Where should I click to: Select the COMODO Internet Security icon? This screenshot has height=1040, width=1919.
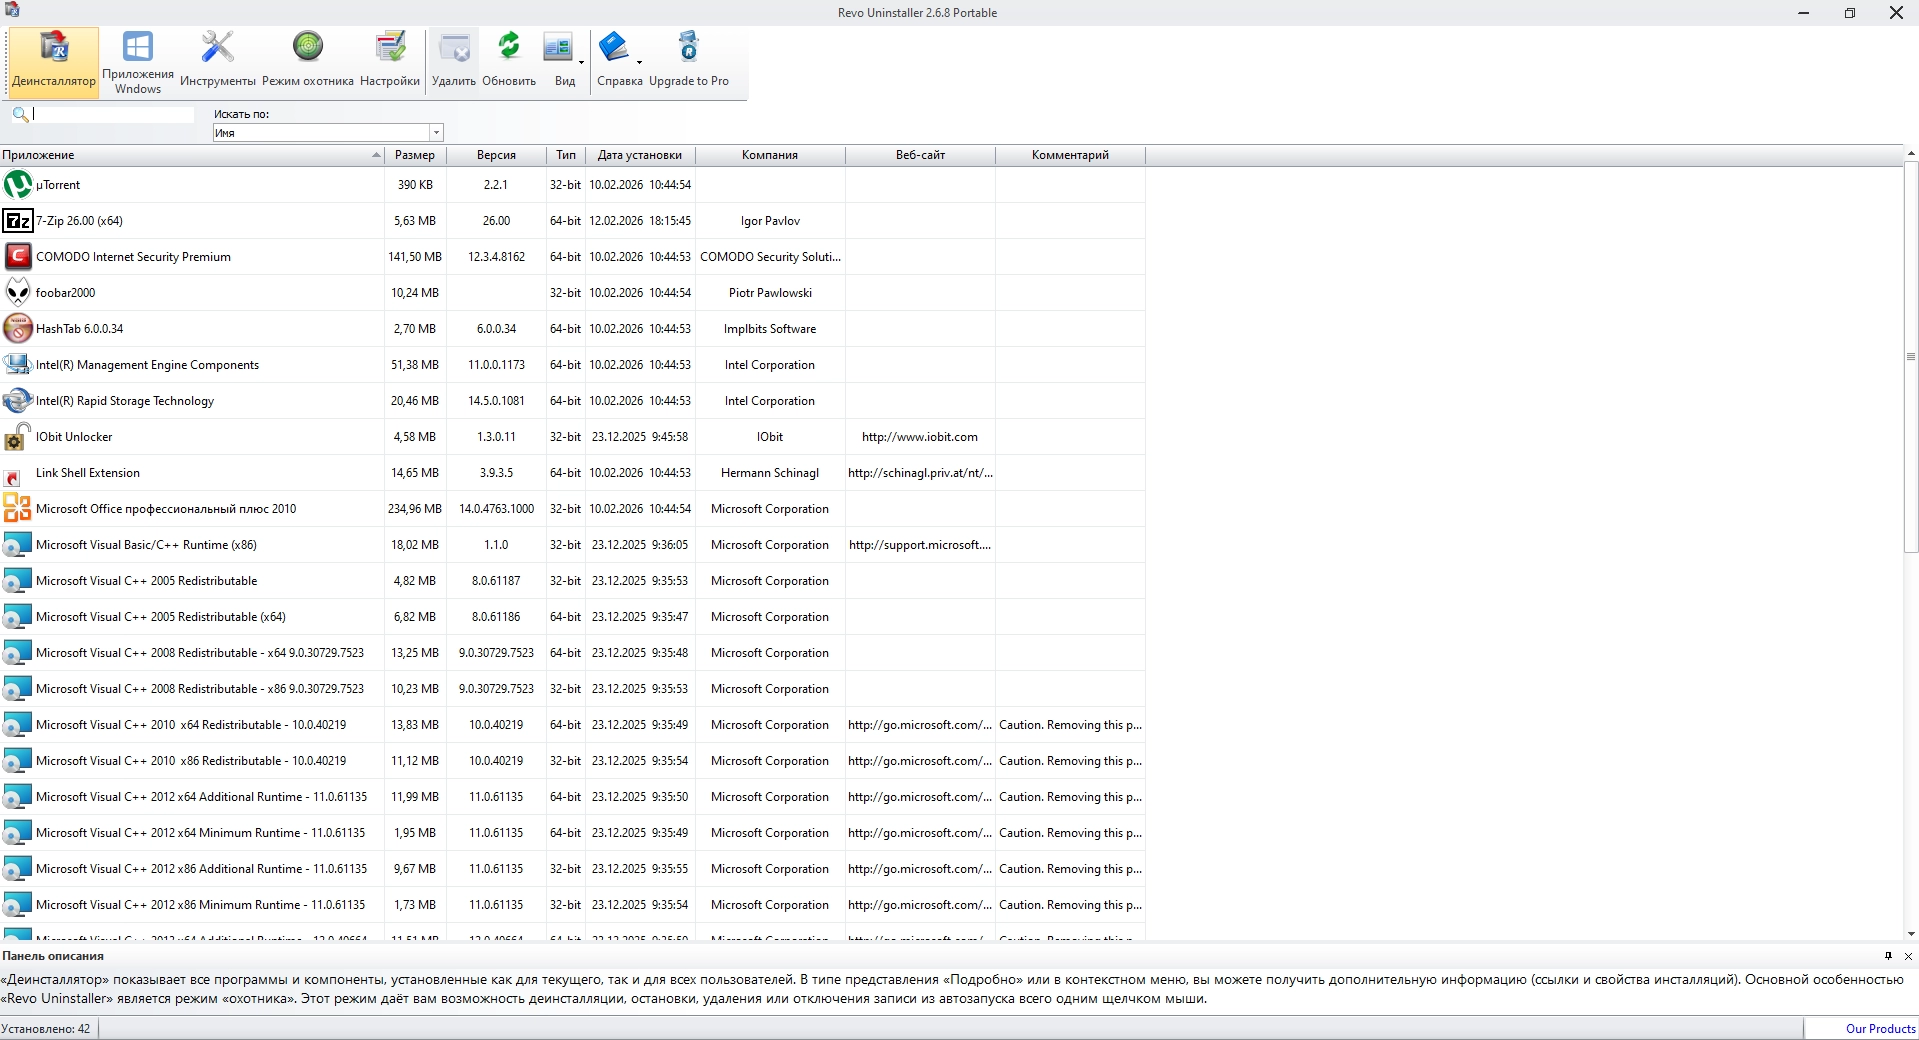[x=18, y=257]
